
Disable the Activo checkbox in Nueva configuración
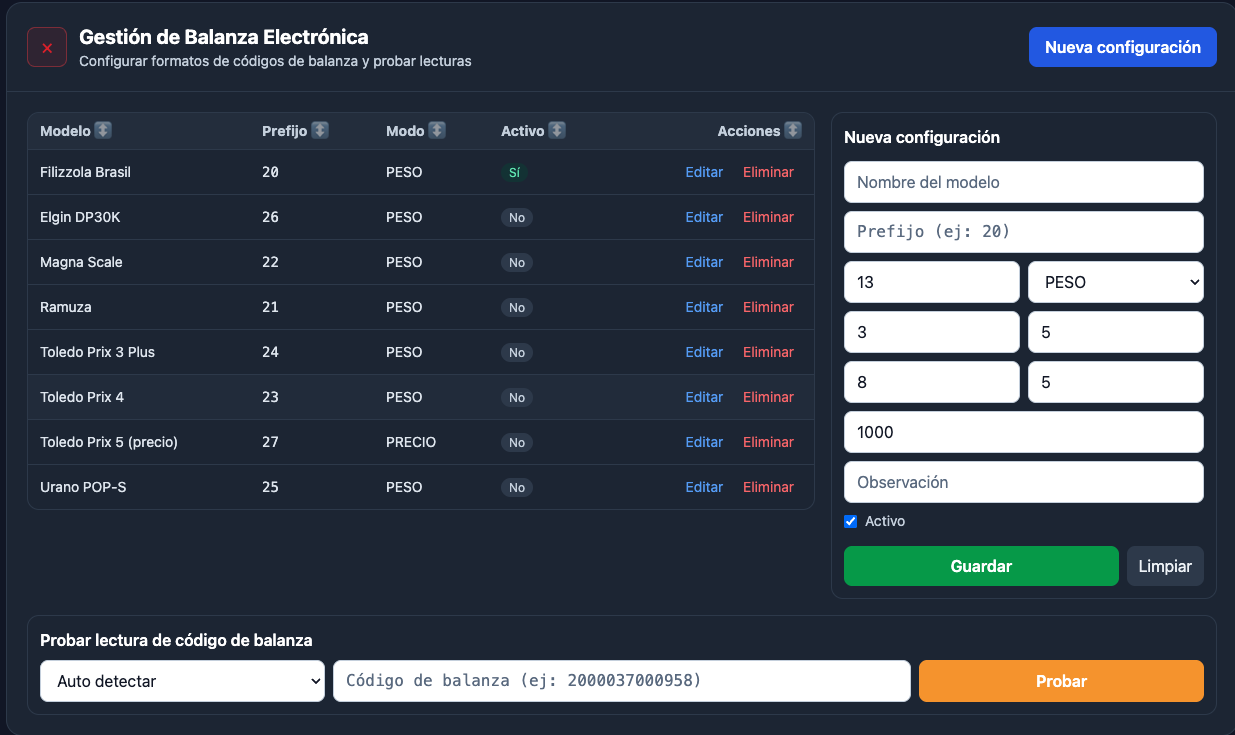click(851, 521)
